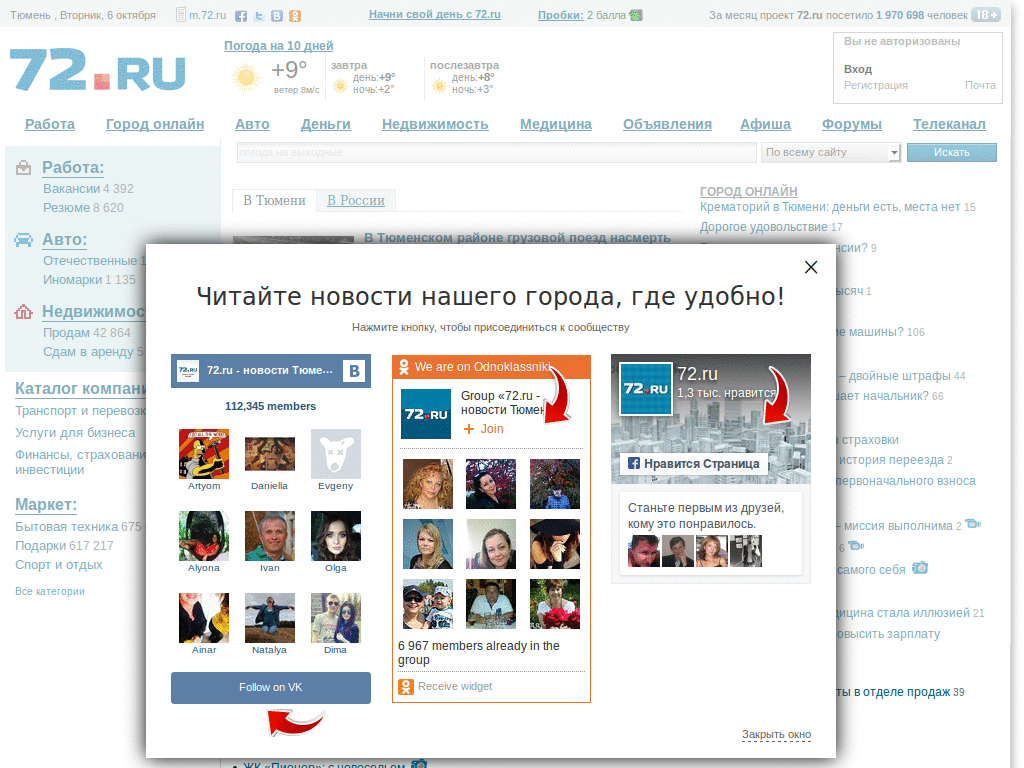The image size is (1024, 768).
Task: Open Ivan's avatar in the VK widget
Action: tap(270, 536)
